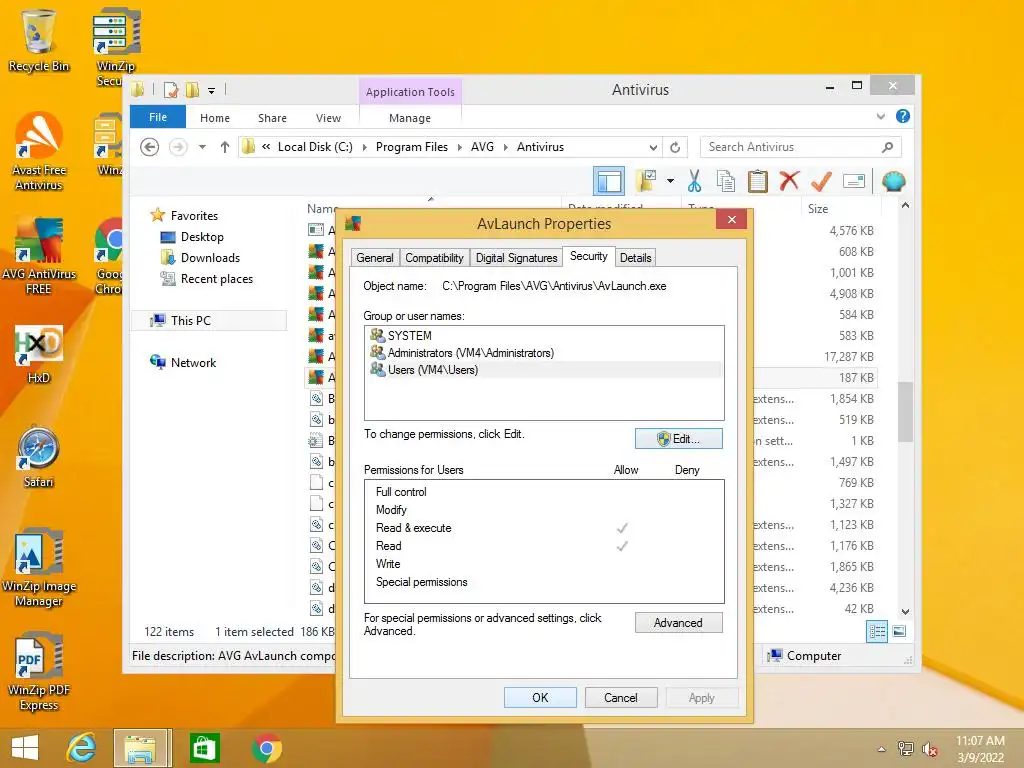Screen dimensions: 1024x768
Task: Open the Home ribbon tab
Action: coord(215,118)
